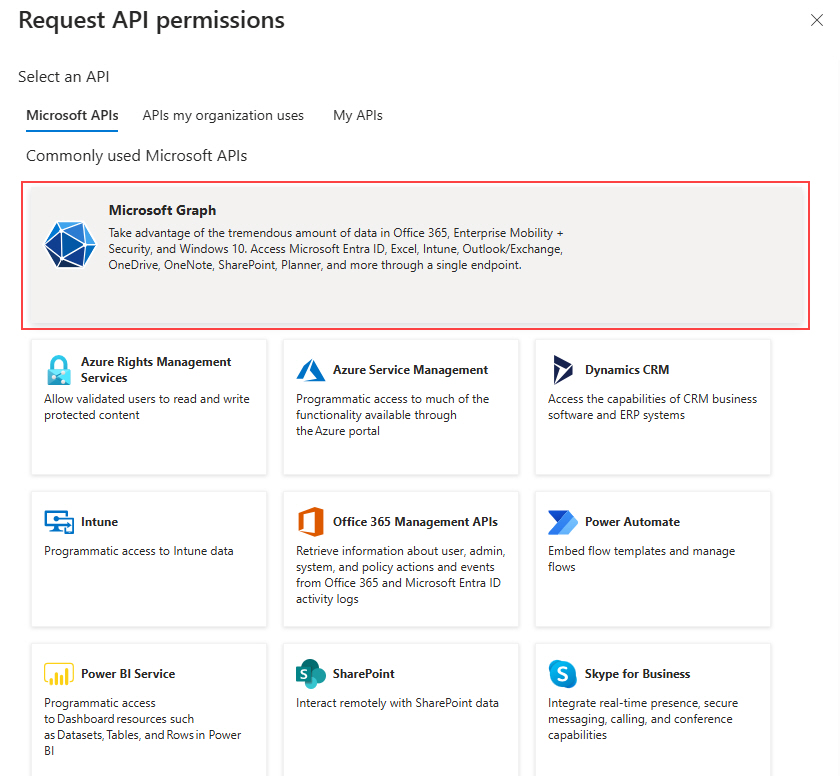Click the 'Select an API' label
This screenshot has height=776, width=840.
tap(64, 77)
